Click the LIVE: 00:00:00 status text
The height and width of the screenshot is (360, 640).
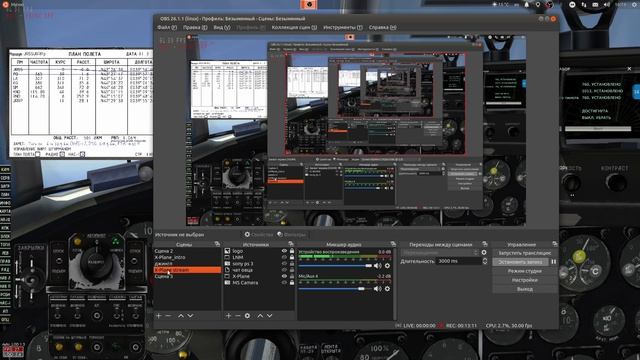coord(420,326)
